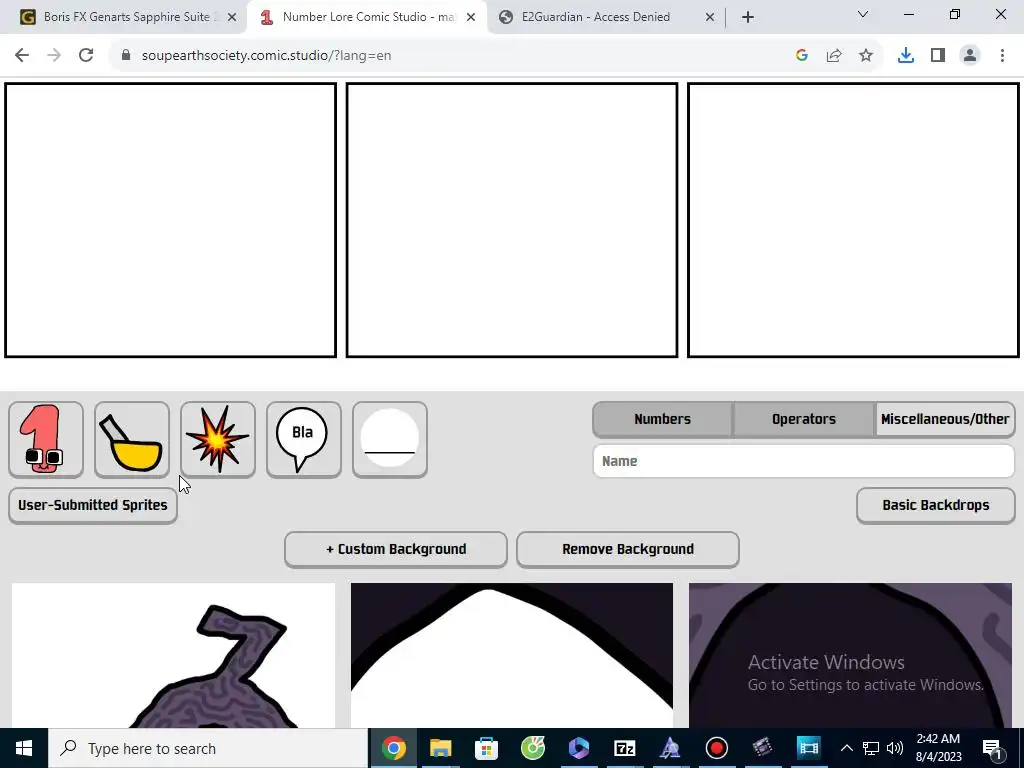The height and width of the screenshot is (768, 1024).
Task: Select the Numbers filter tab
Action: [662, 419]
